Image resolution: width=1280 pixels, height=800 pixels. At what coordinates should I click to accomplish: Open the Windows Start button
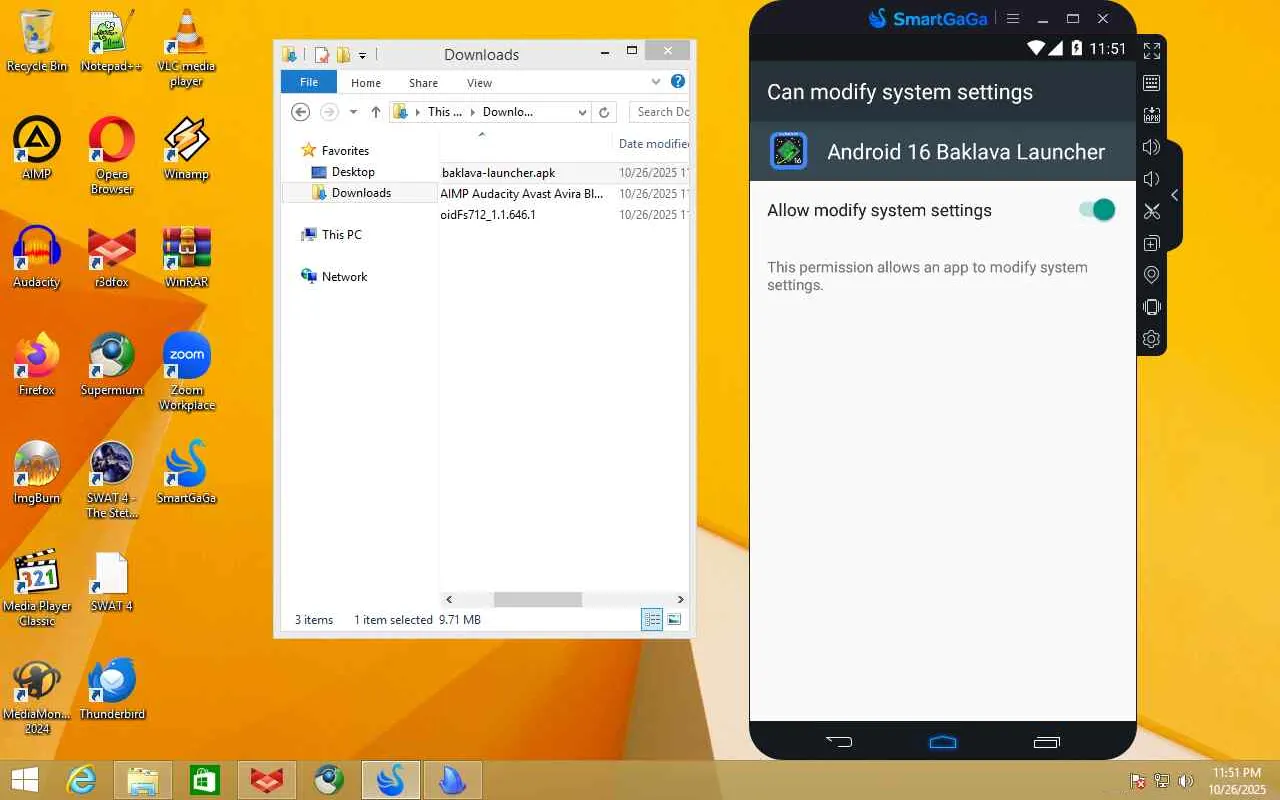click(x=25, y=780)
